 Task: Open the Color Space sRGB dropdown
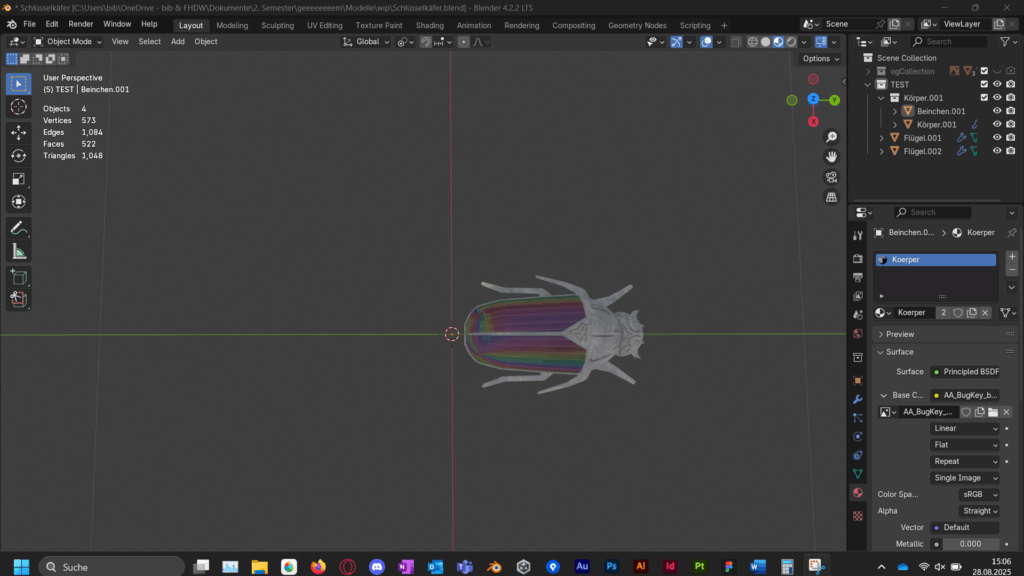978,494
